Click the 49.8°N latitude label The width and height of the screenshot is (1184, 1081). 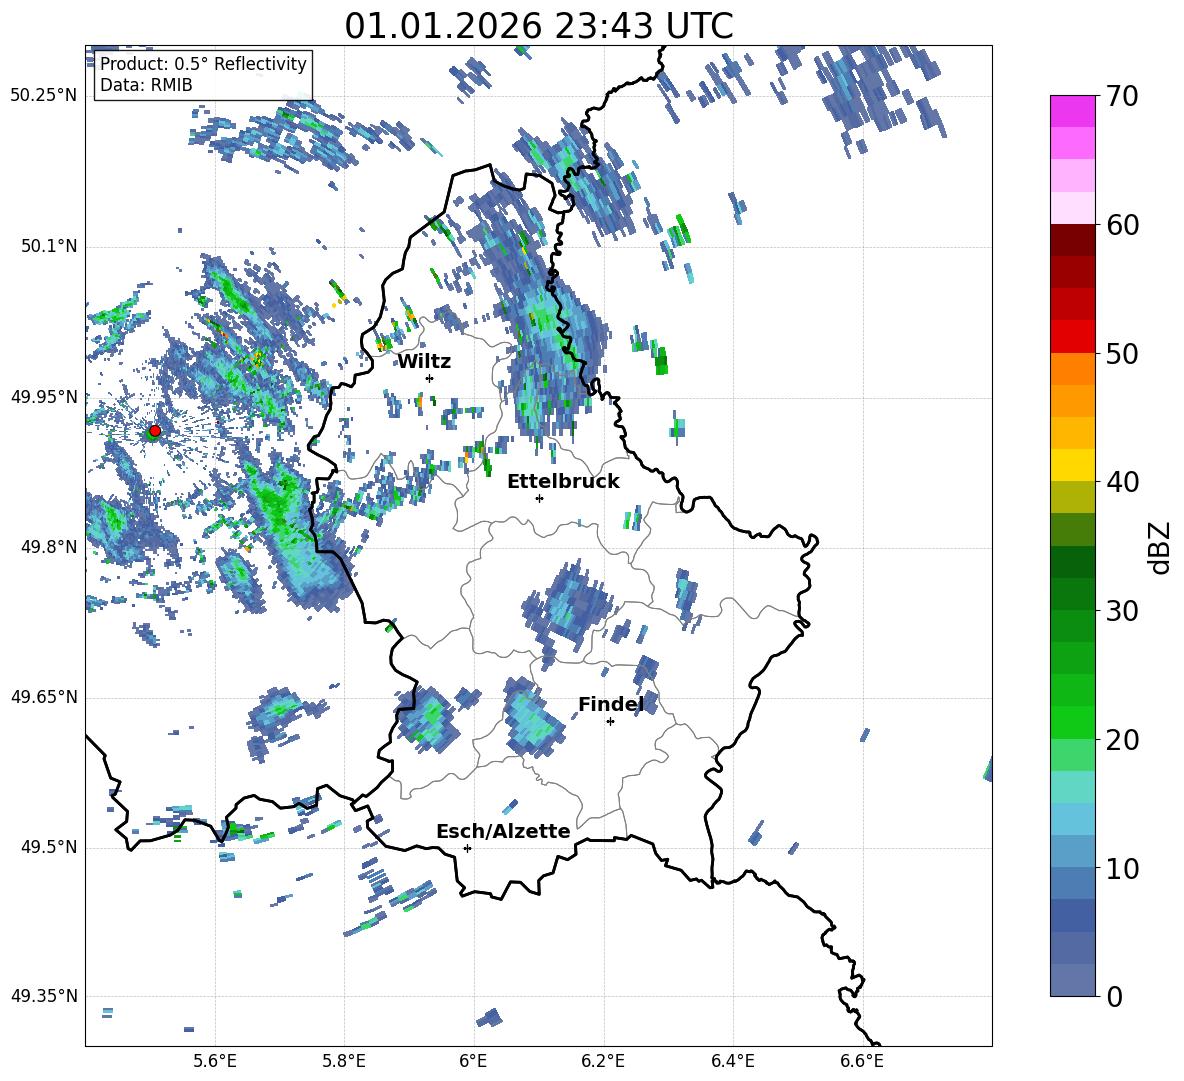(48, 547)
